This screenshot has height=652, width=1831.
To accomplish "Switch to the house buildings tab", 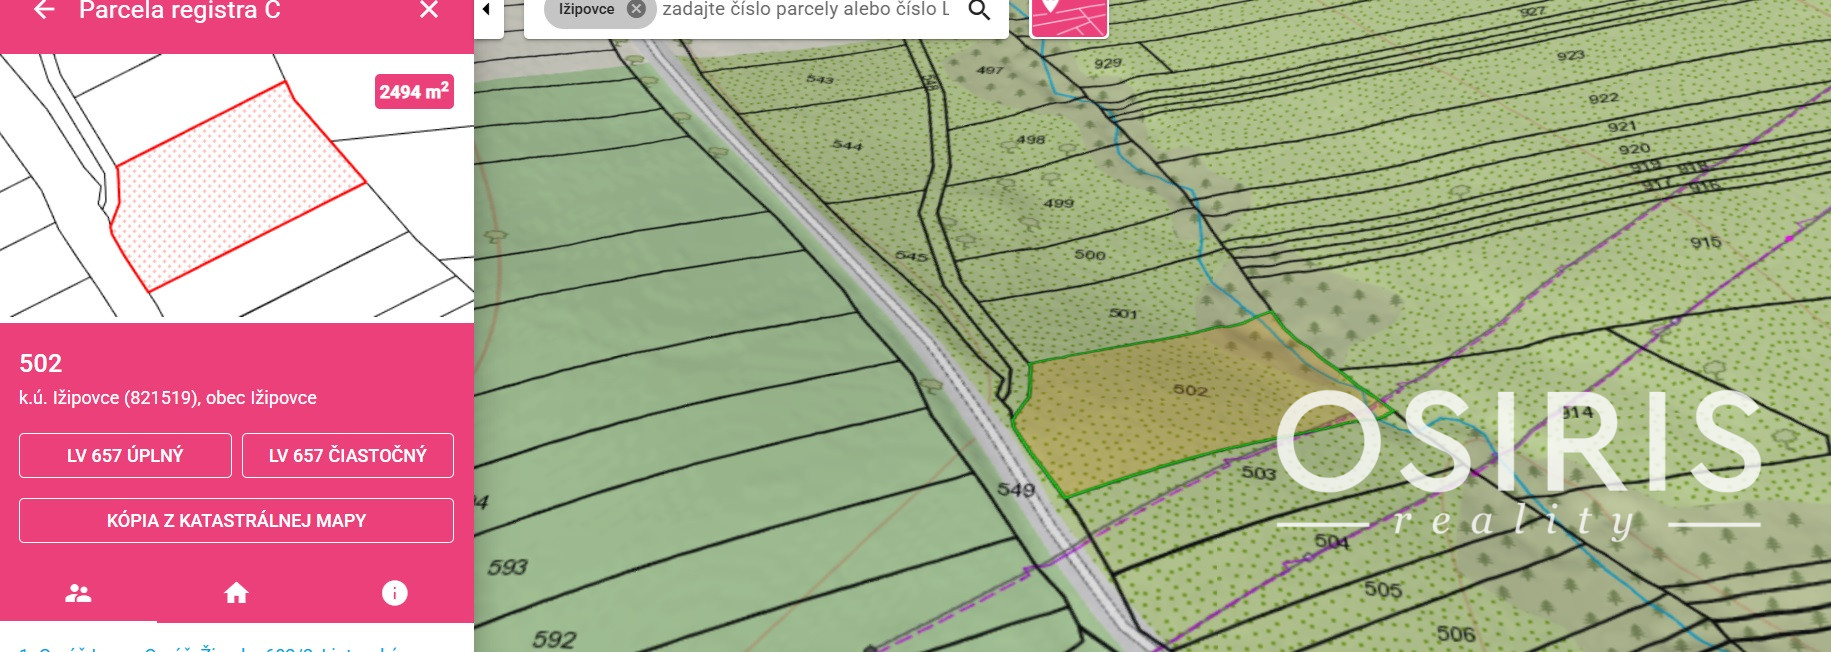I will click(x=236, y=593).
